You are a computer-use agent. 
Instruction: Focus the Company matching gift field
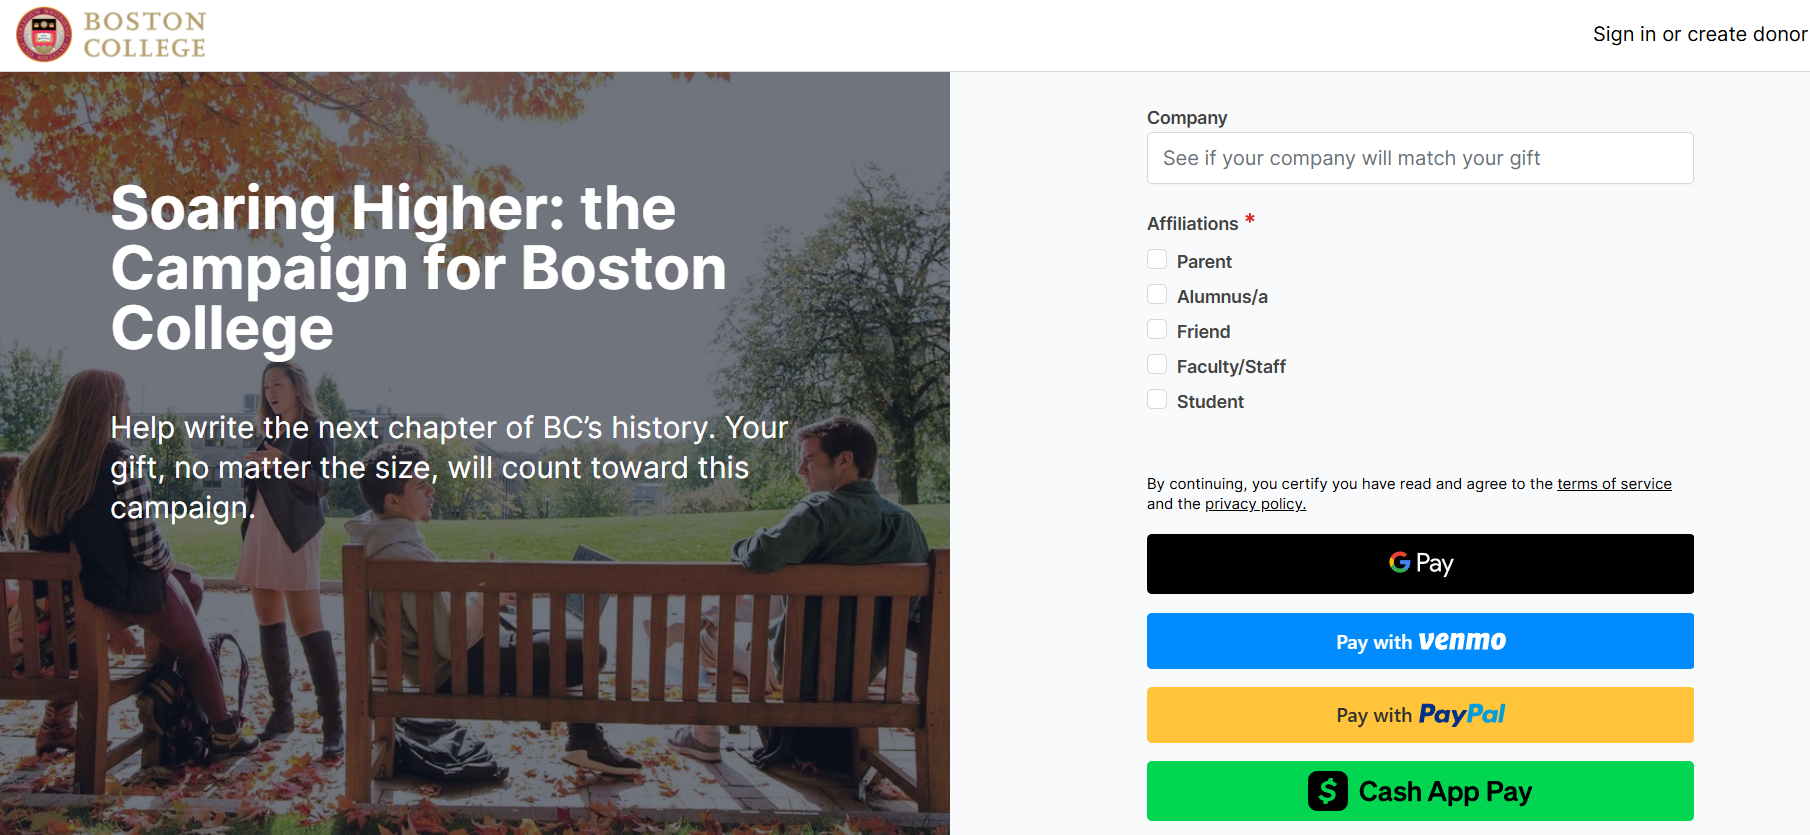pyautogui.click(x=1420, y=158)
